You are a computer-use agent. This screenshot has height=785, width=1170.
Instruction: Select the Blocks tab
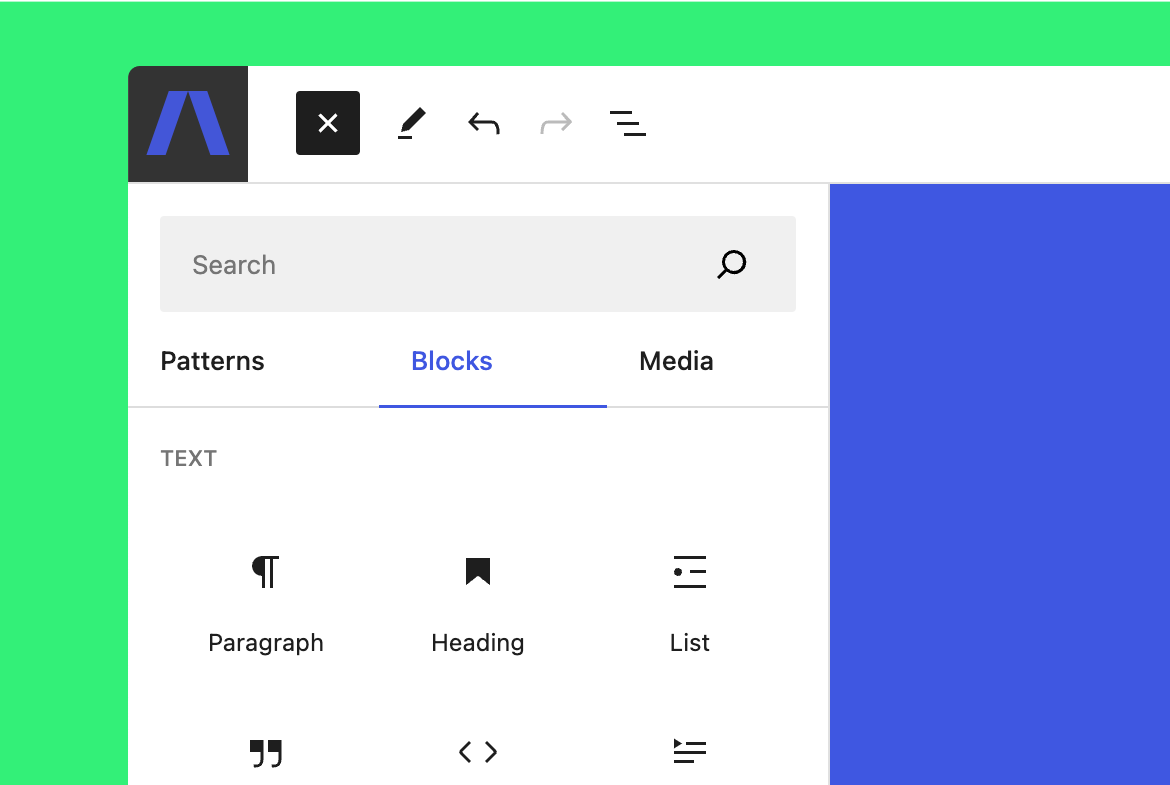(452, 361)
